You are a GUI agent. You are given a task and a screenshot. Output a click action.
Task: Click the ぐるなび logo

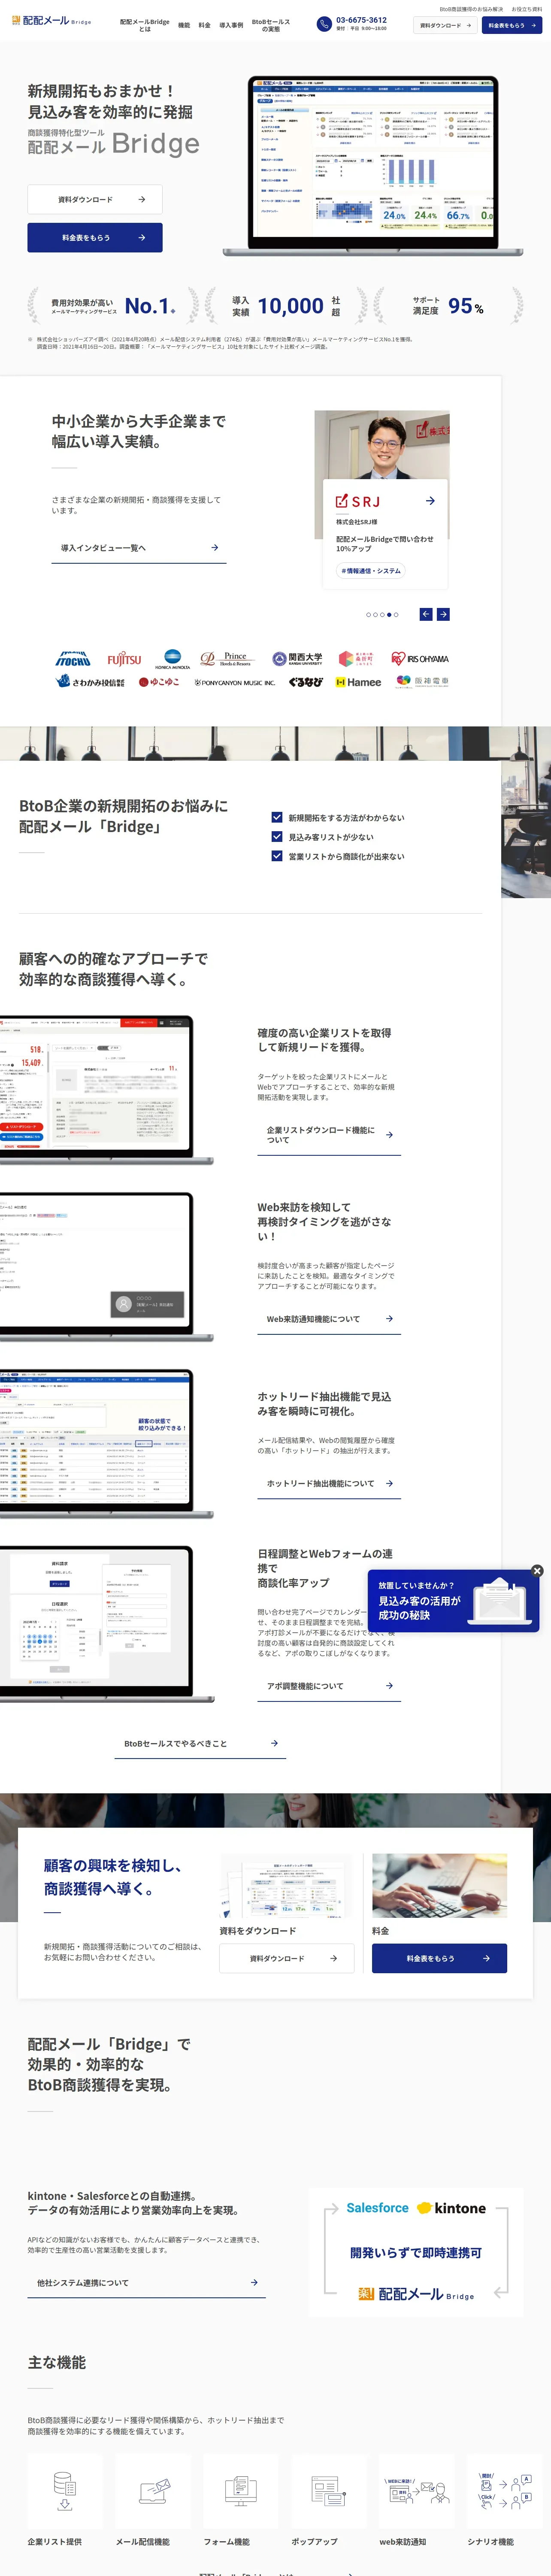(306, 682)
